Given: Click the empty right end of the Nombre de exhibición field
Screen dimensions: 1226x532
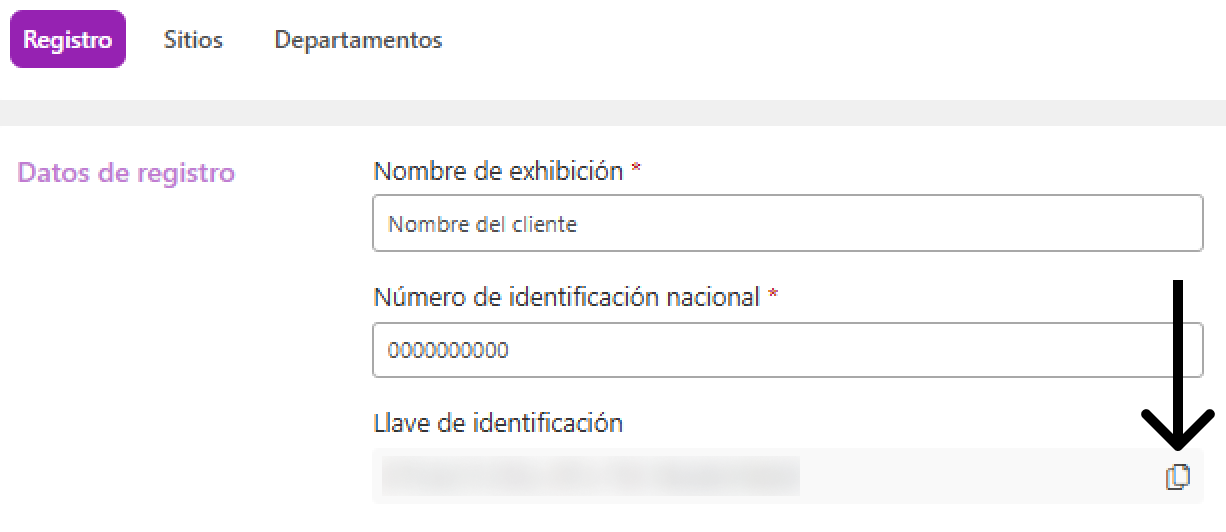Looking at the screenshot, I should 1100,224.
